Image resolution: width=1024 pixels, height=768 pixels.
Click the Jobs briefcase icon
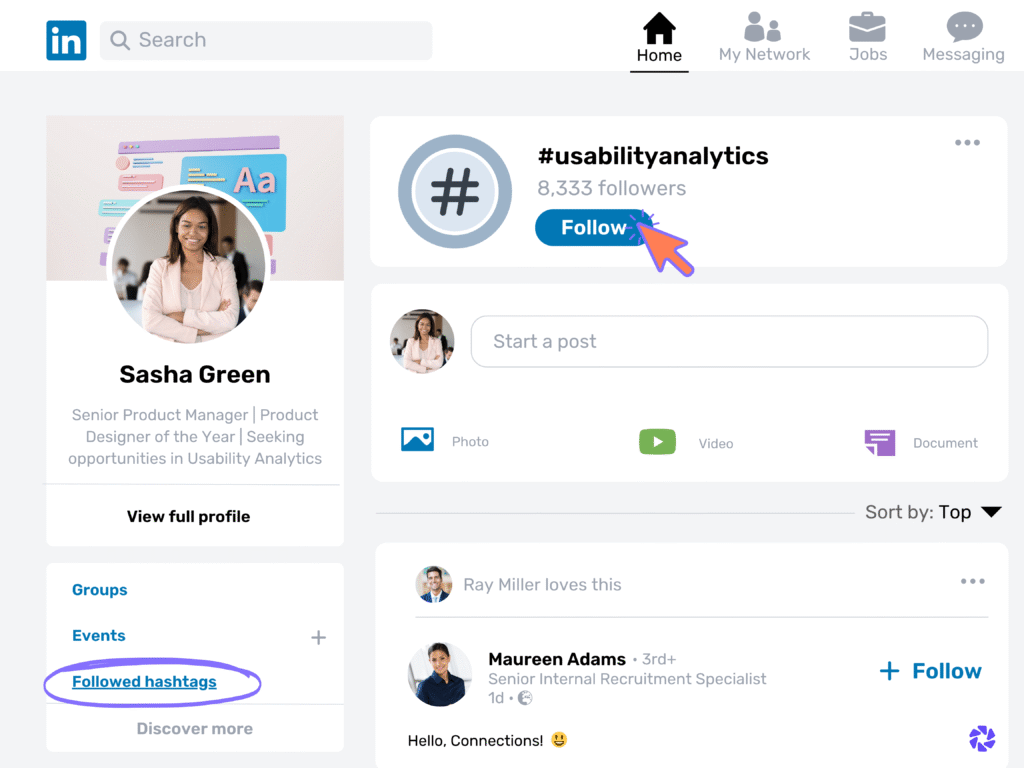coord(867,28)
